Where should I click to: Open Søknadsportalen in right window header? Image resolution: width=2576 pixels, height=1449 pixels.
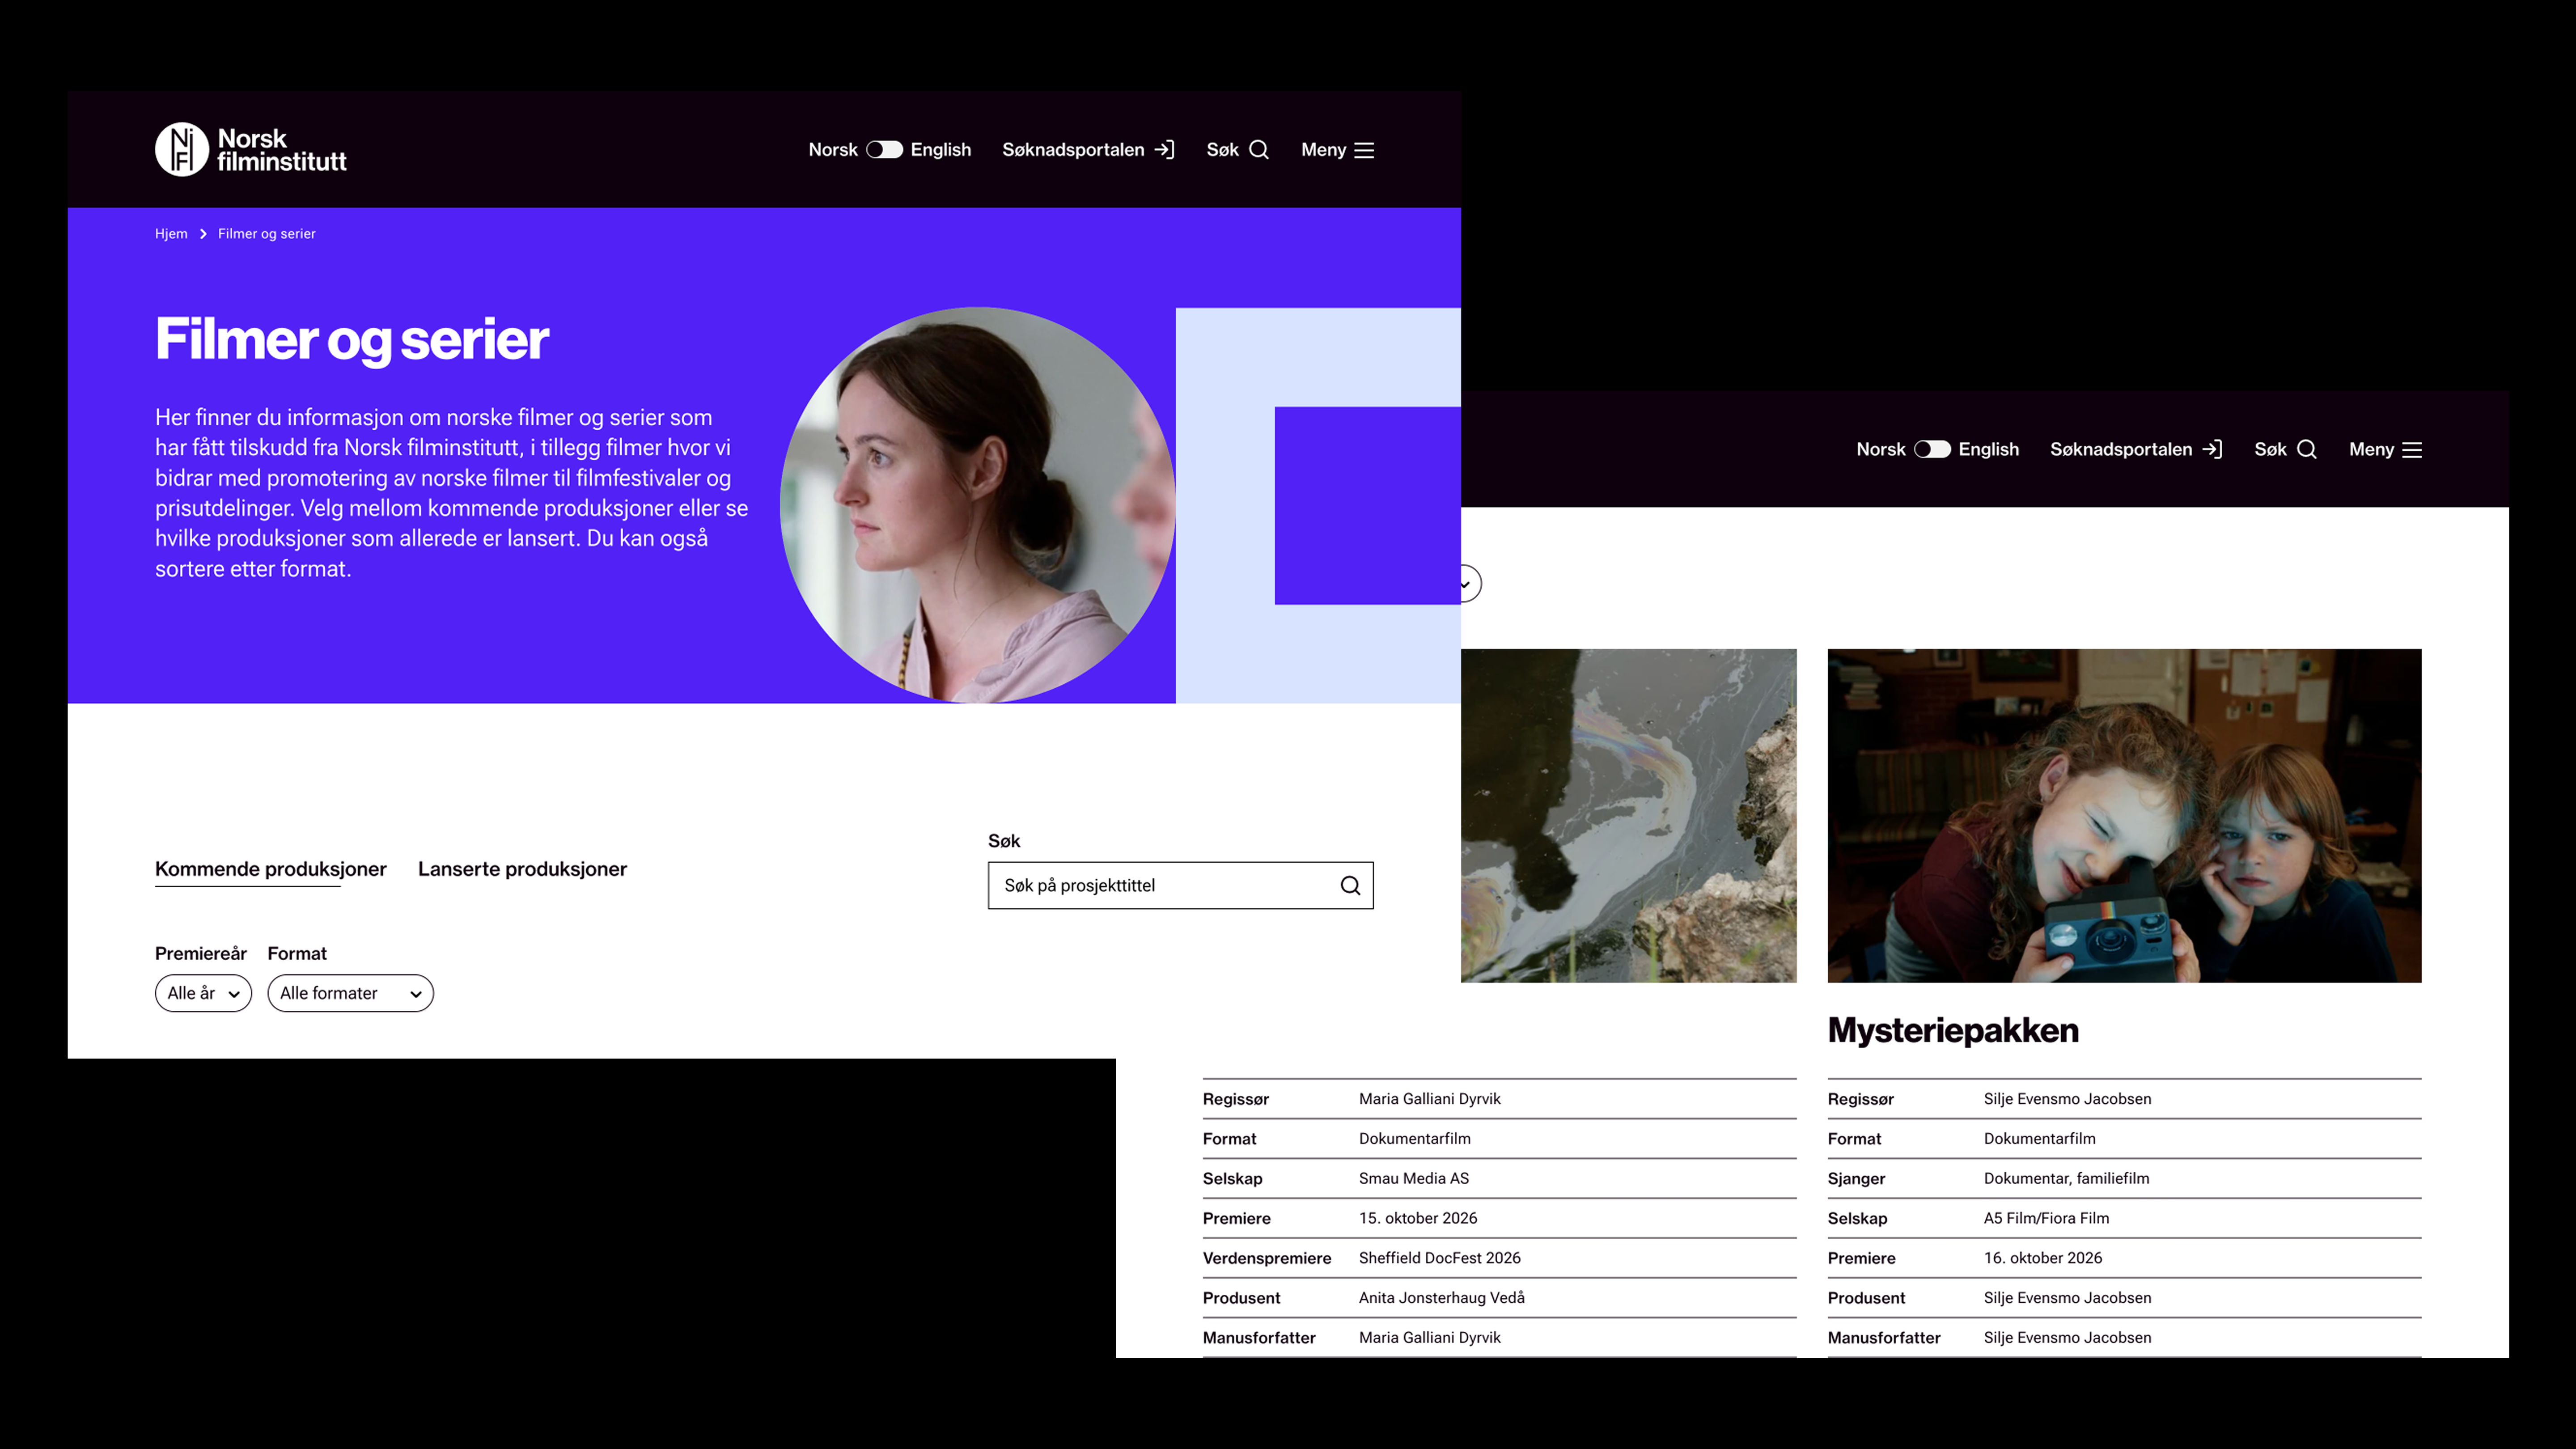coord(2136,450)
